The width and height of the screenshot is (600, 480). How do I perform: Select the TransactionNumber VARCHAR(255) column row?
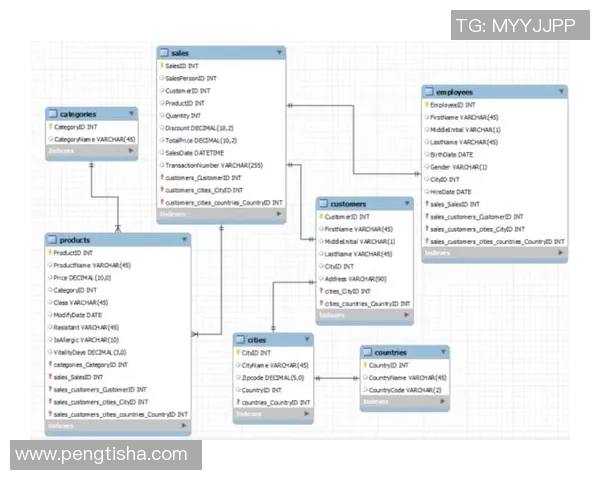tap(213, 165)
